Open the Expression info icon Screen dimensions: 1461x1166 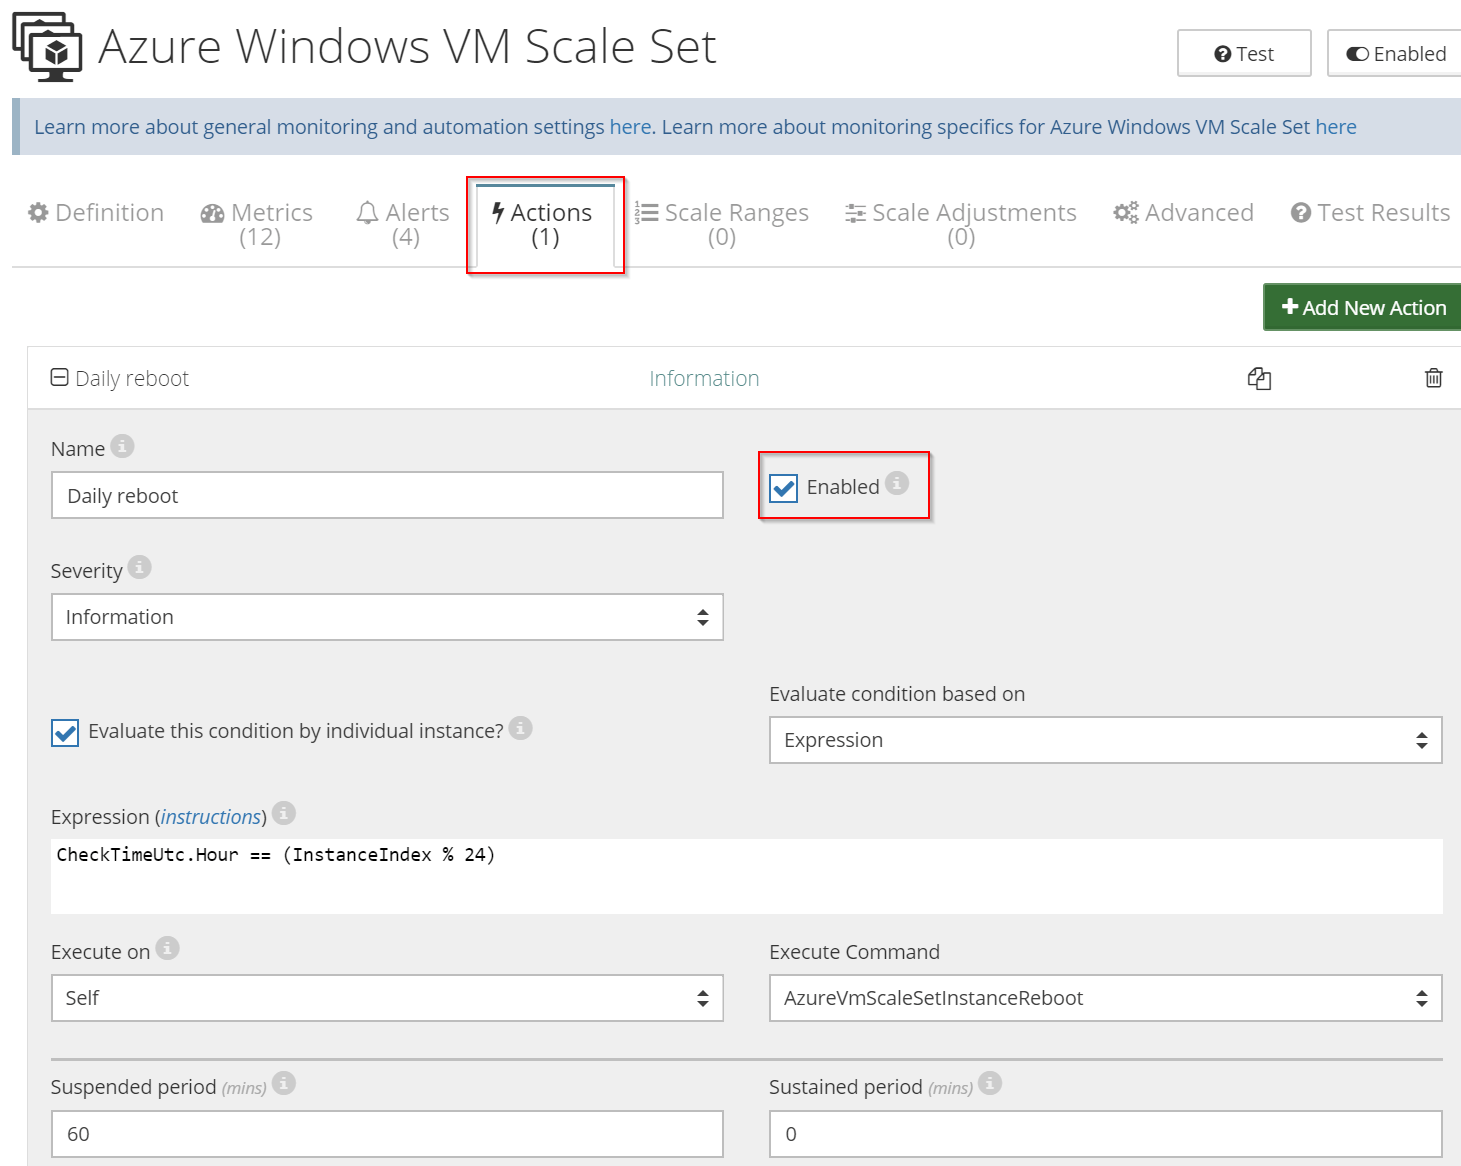coord(284,813)
